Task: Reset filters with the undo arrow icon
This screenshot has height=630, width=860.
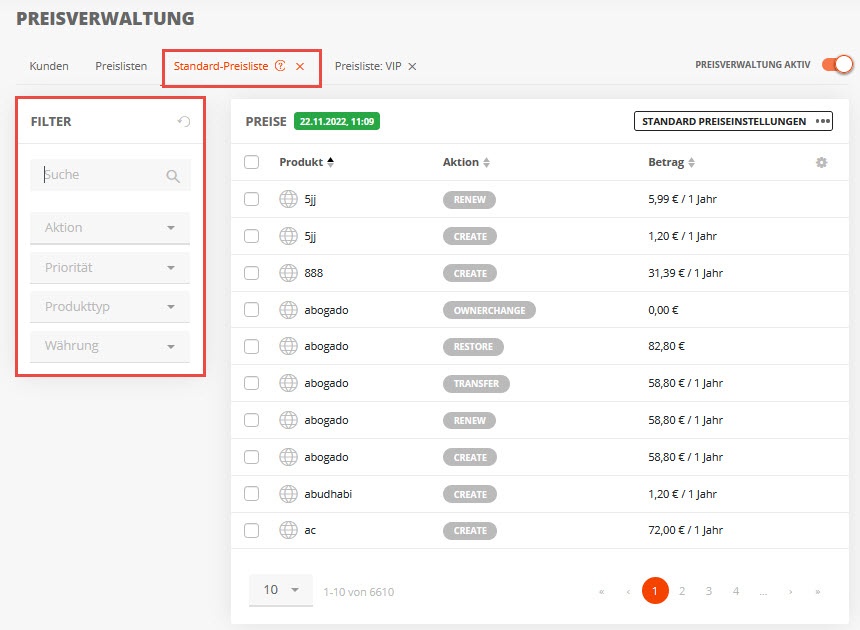Action: pos(184,121)
